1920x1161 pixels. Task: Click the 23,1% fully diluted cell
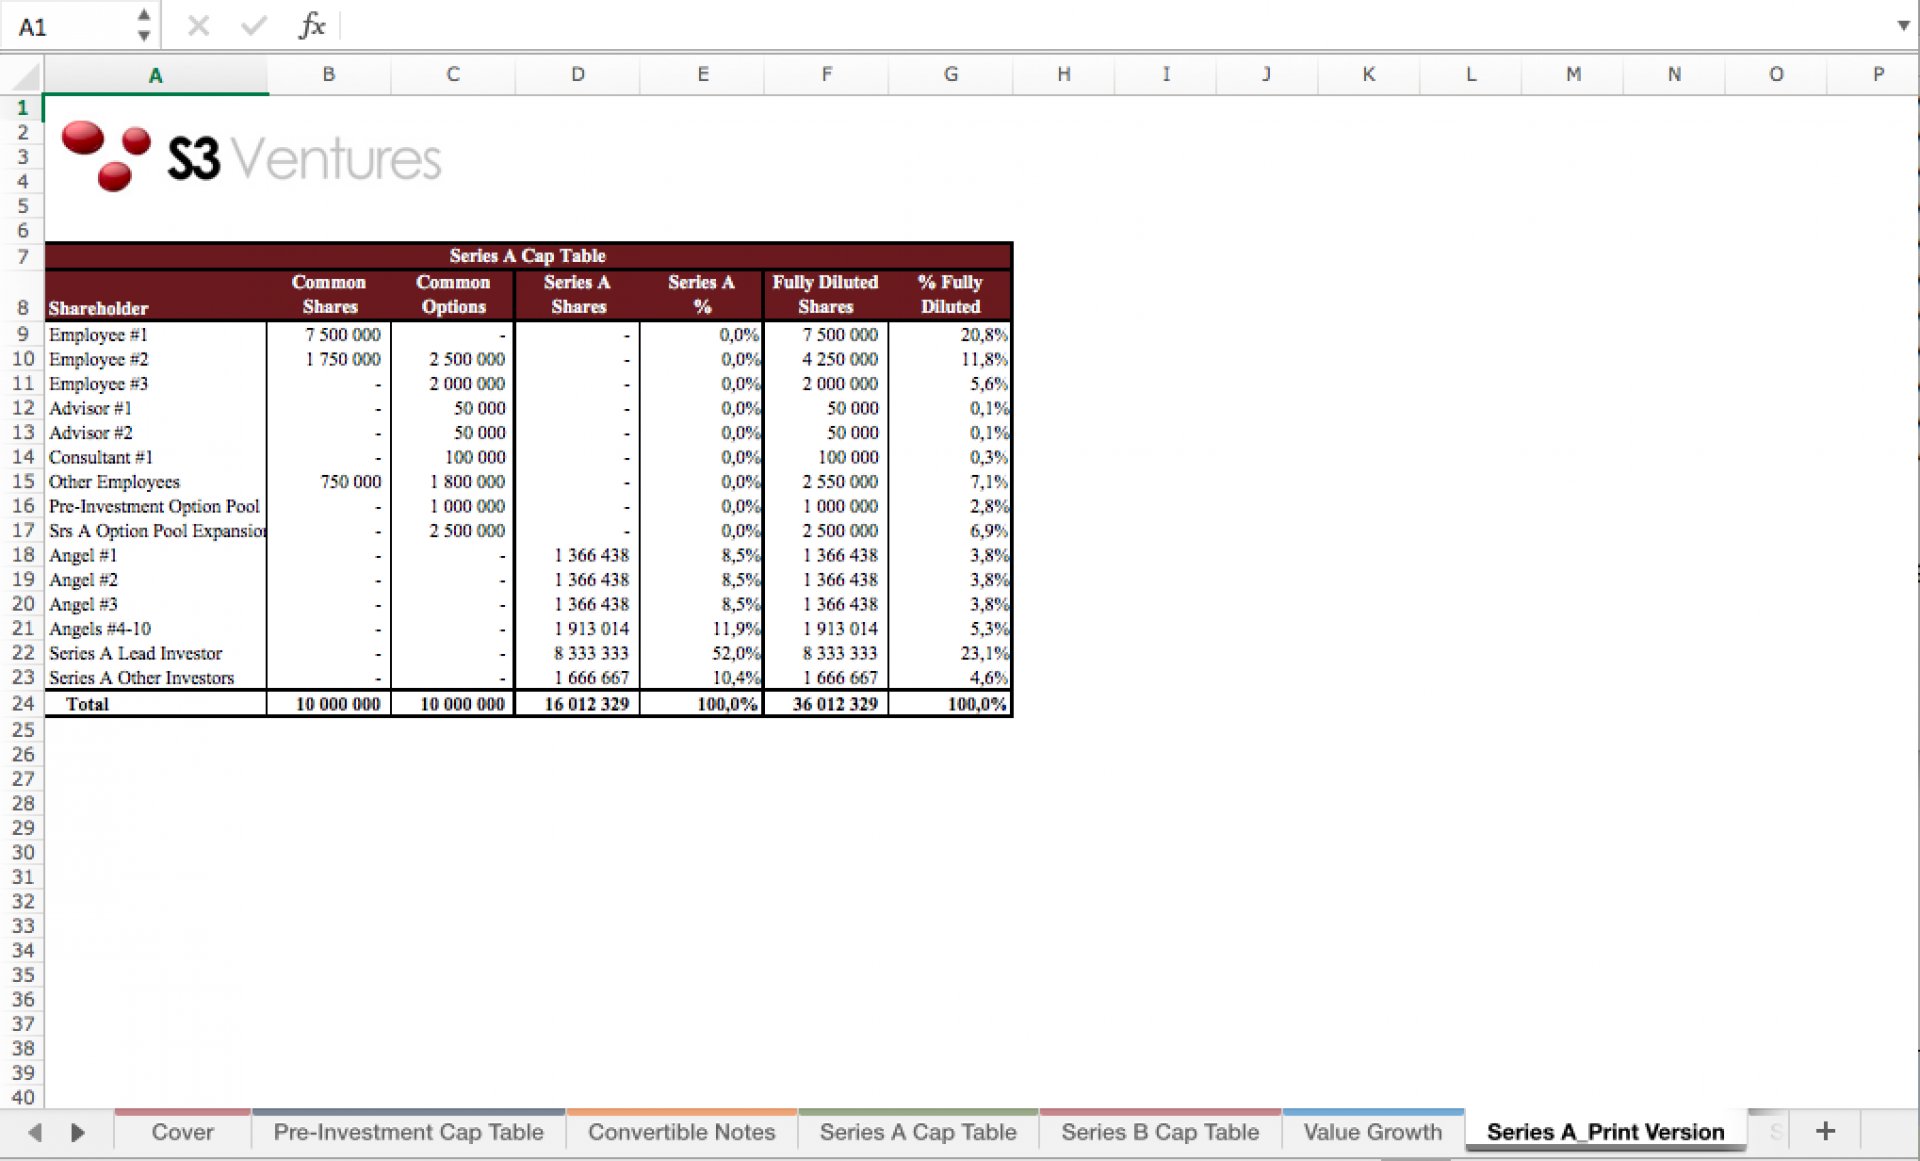tap(950, 653)
